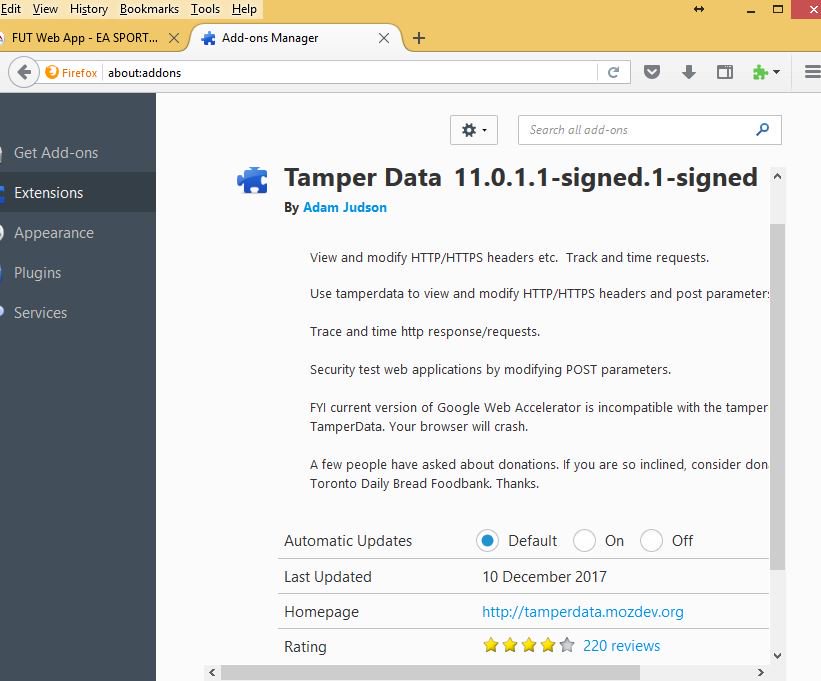This screenshot has width=821, height=681.
Task: Click 'Security test web applications' description line
Action: coord(490,370)
